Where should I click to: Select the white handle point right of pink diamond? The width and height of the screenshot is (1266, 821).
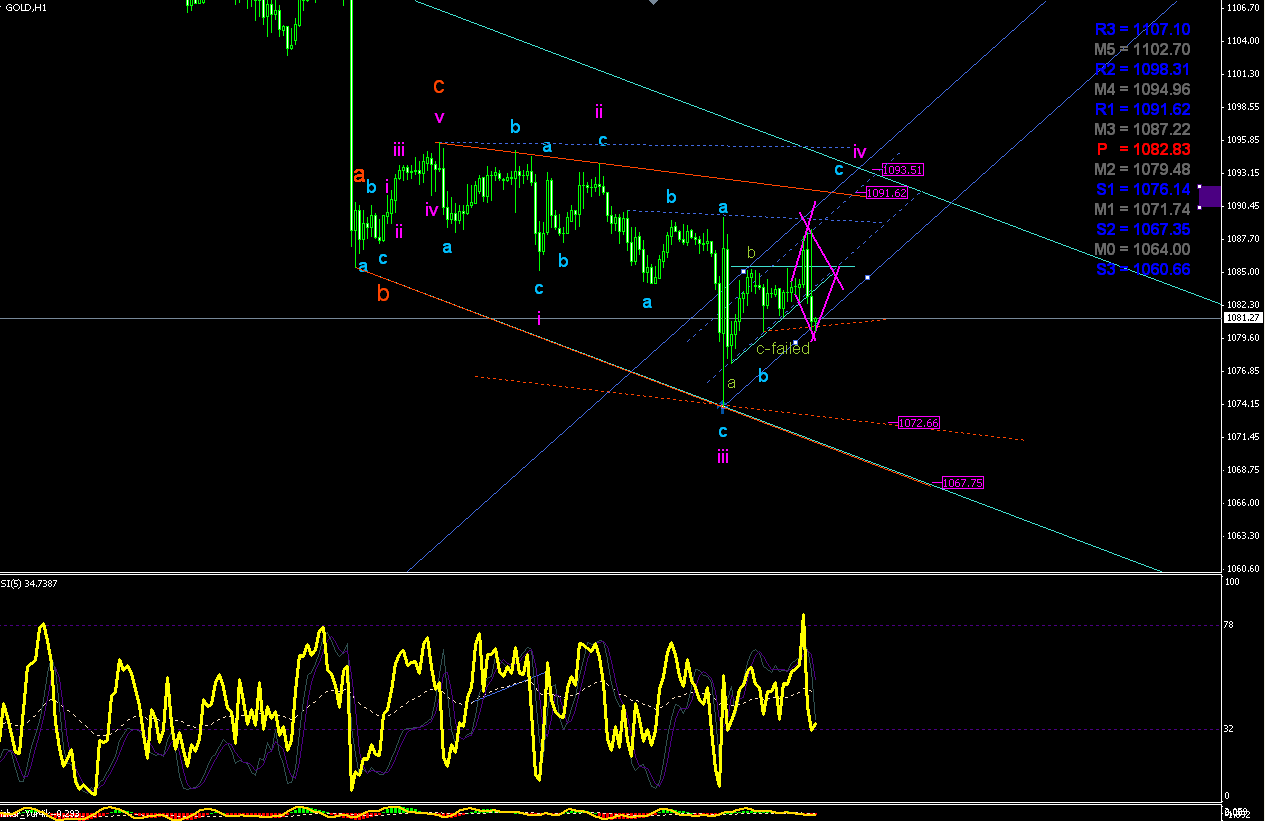867,277
